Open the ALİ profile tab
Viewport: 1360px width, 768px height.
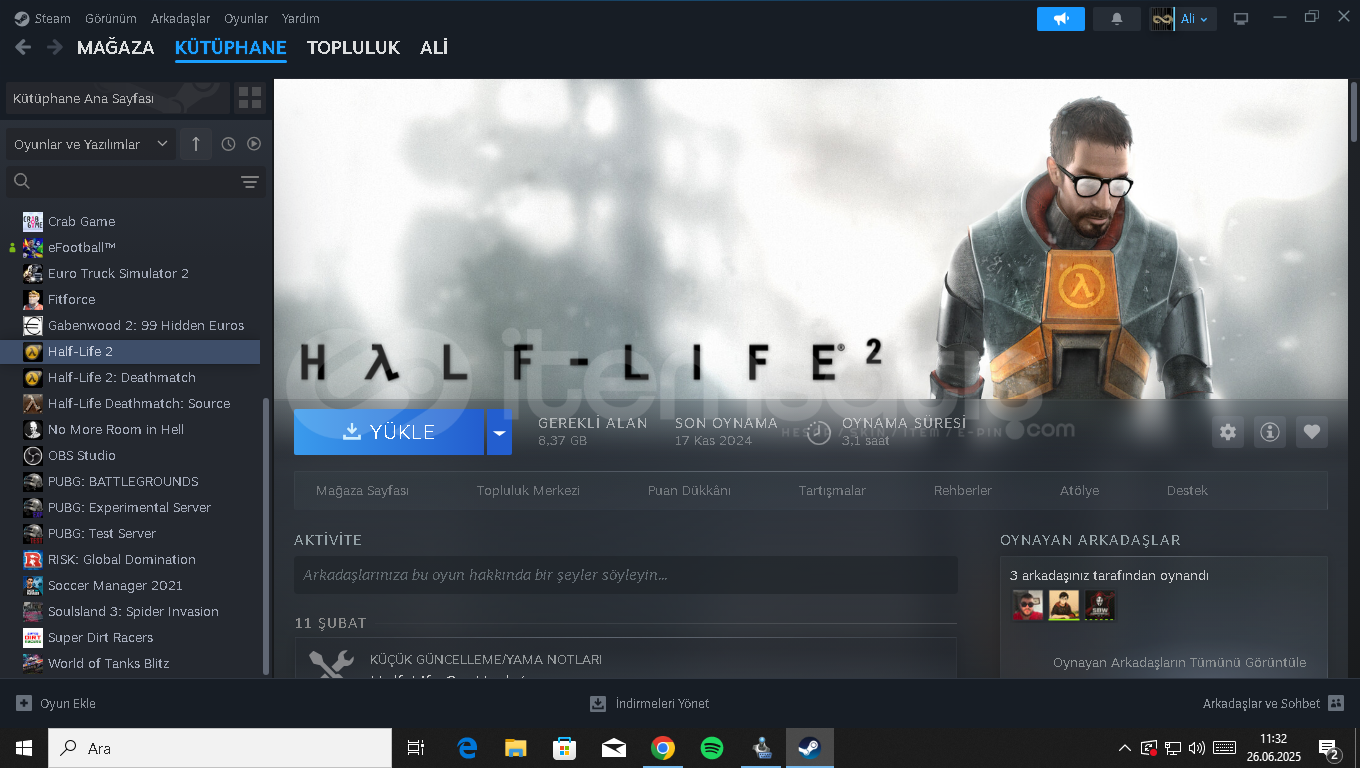(434, 48)
